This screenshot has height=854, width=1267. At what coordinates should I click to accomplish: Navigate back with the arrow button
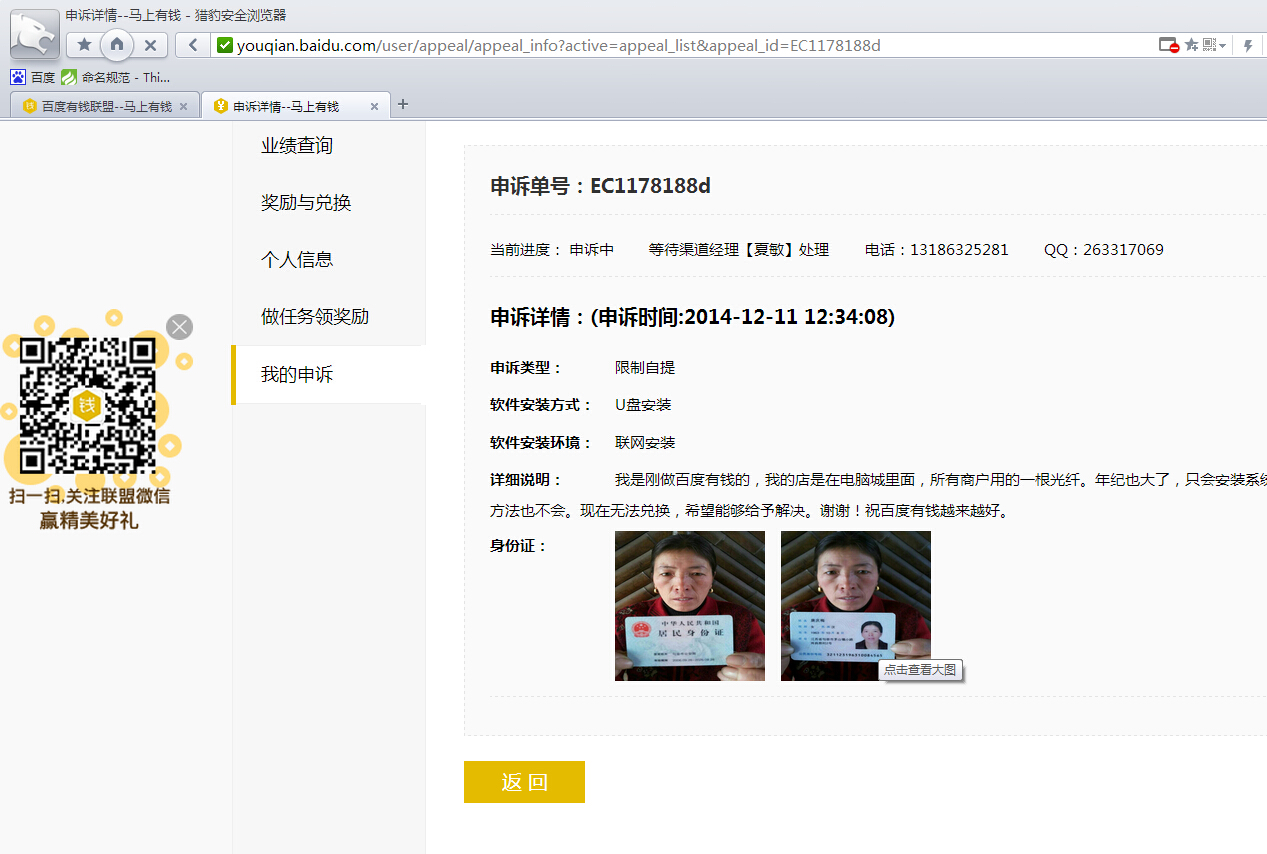click(x=192, y=45)
